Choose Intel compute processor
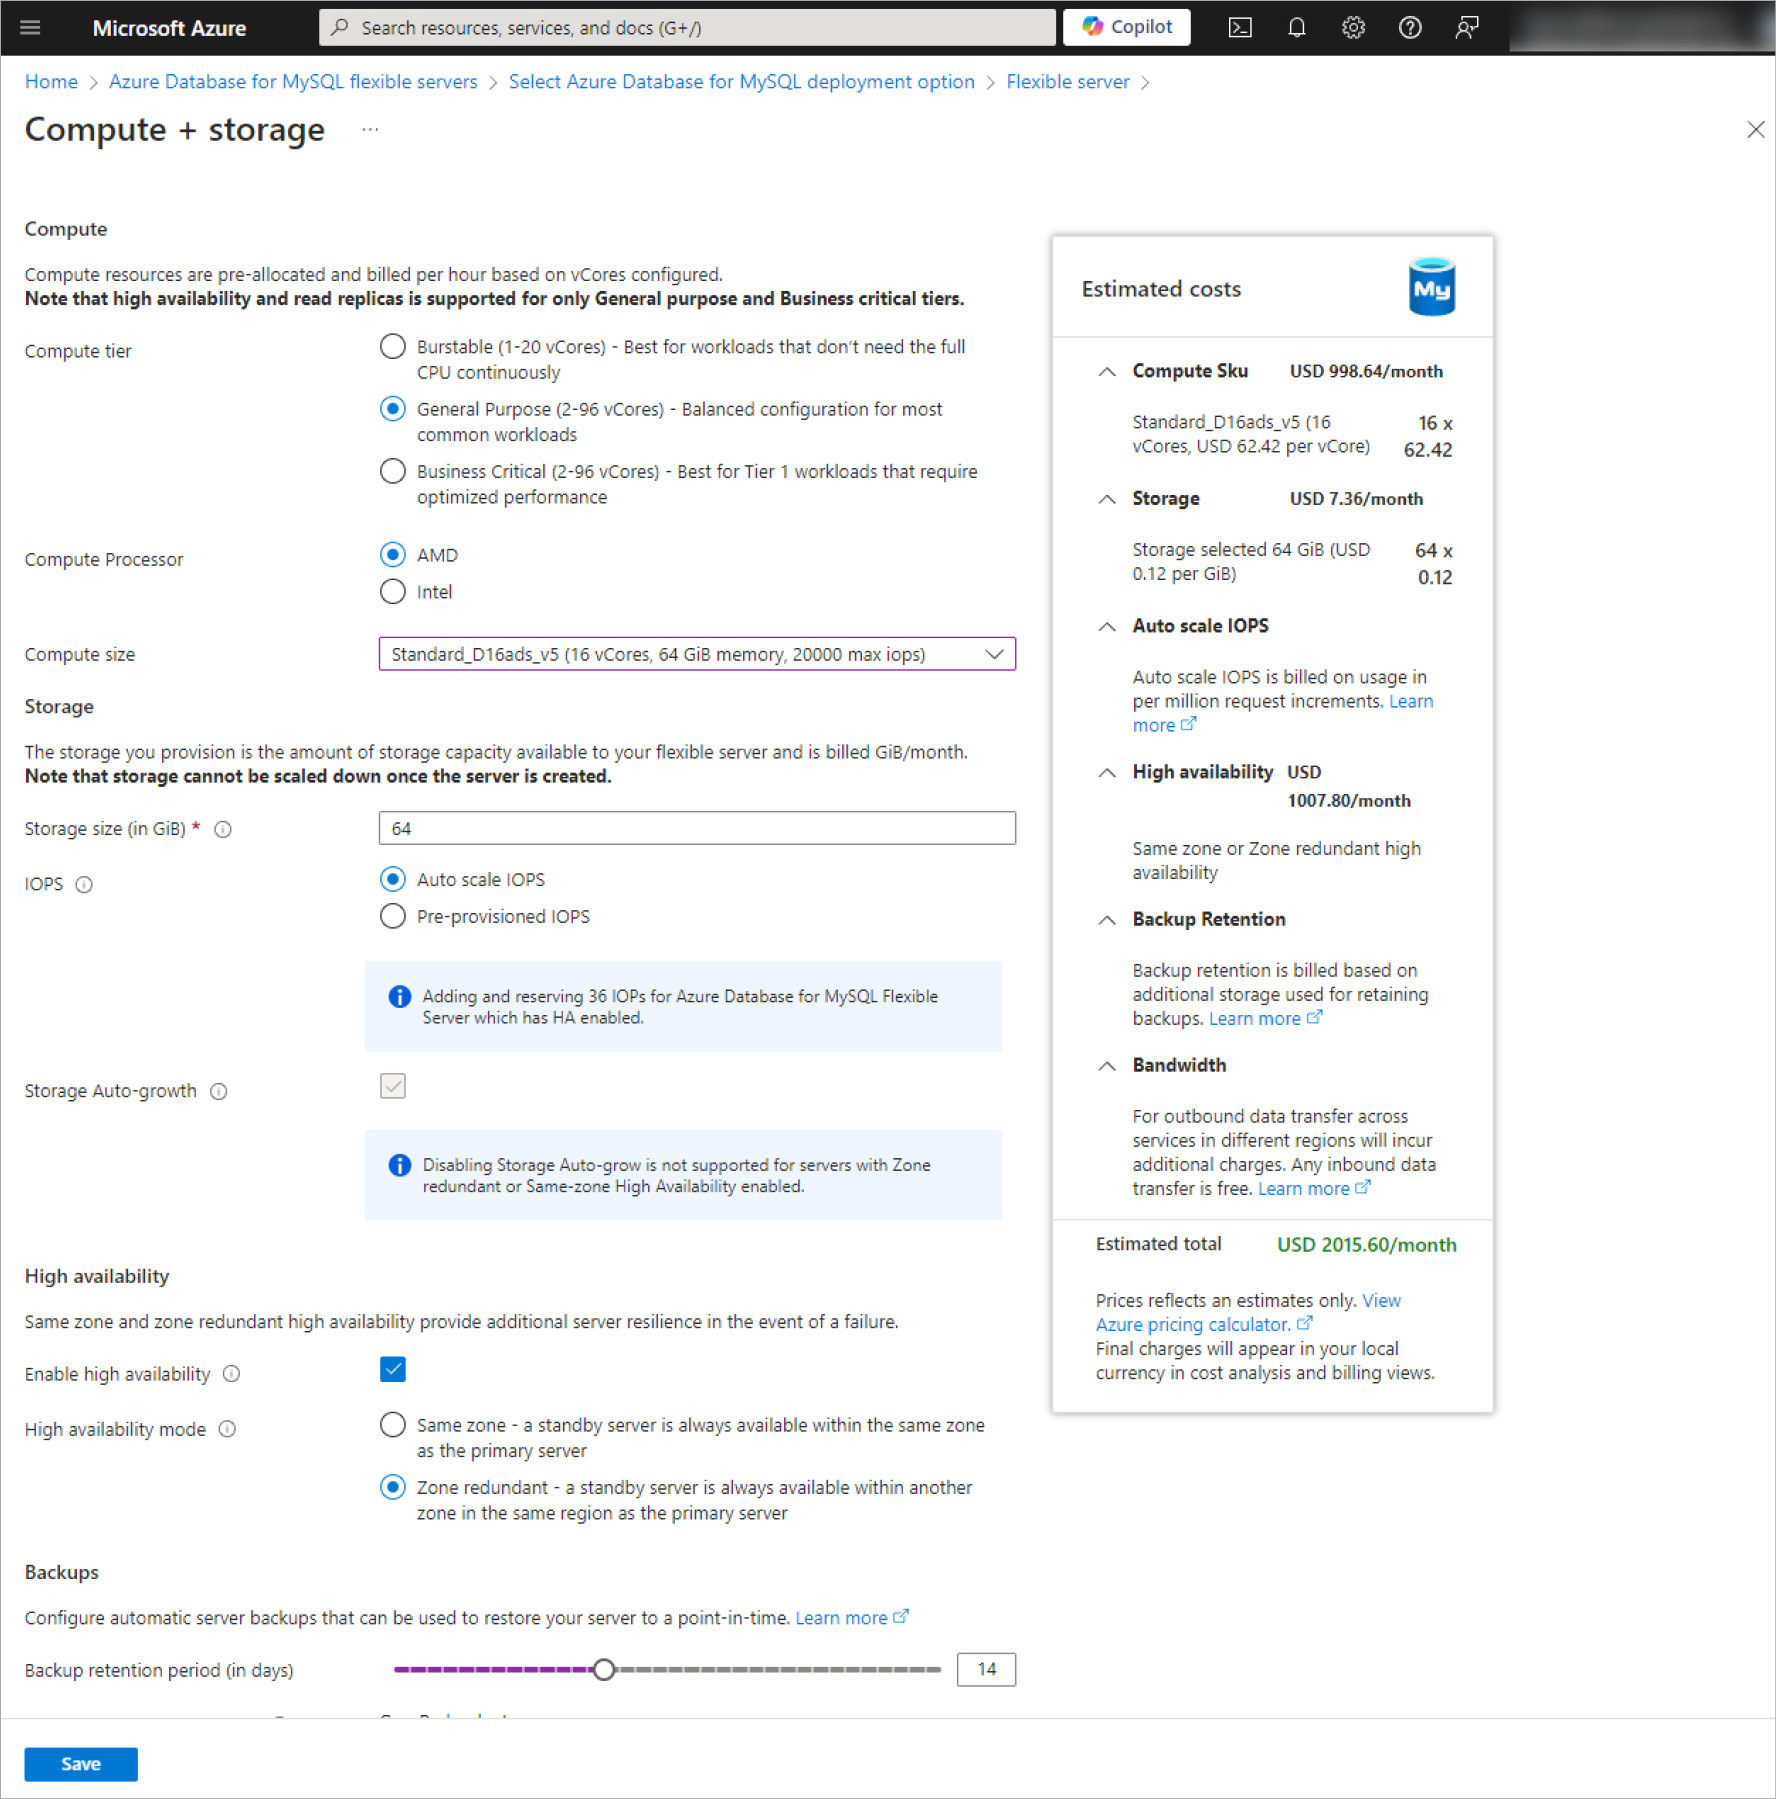 pos(393,591)
